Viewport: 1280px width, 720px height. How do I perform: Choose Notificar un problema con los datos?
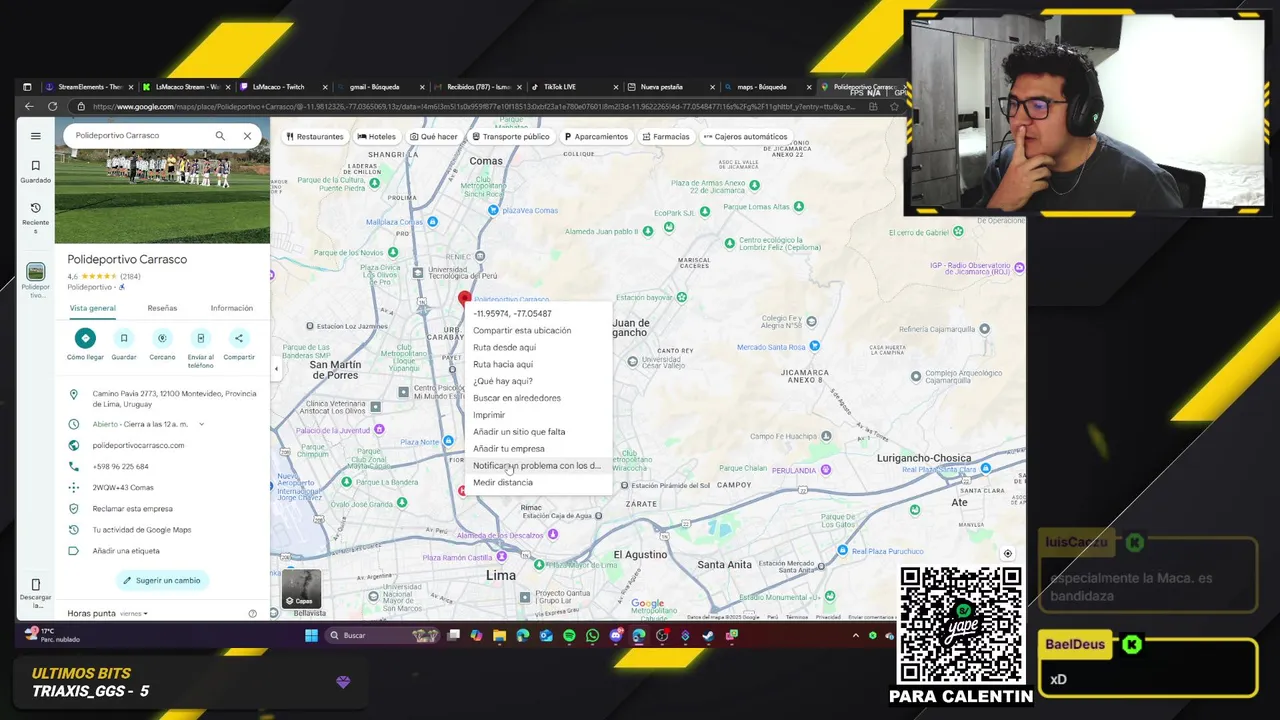click(540, 465)
